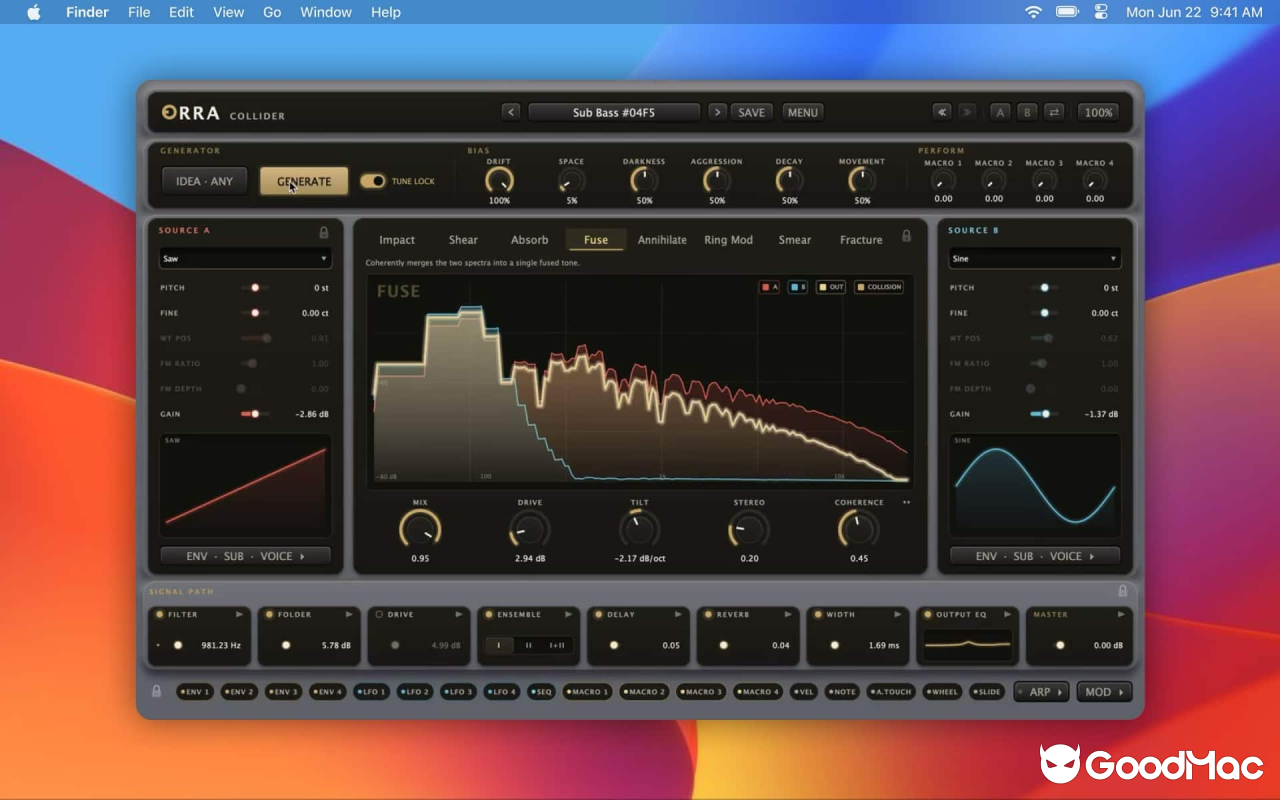Disable the Output EQ power dot
Viewport: 1280px width, 800px height.
(x=928, y=614)
